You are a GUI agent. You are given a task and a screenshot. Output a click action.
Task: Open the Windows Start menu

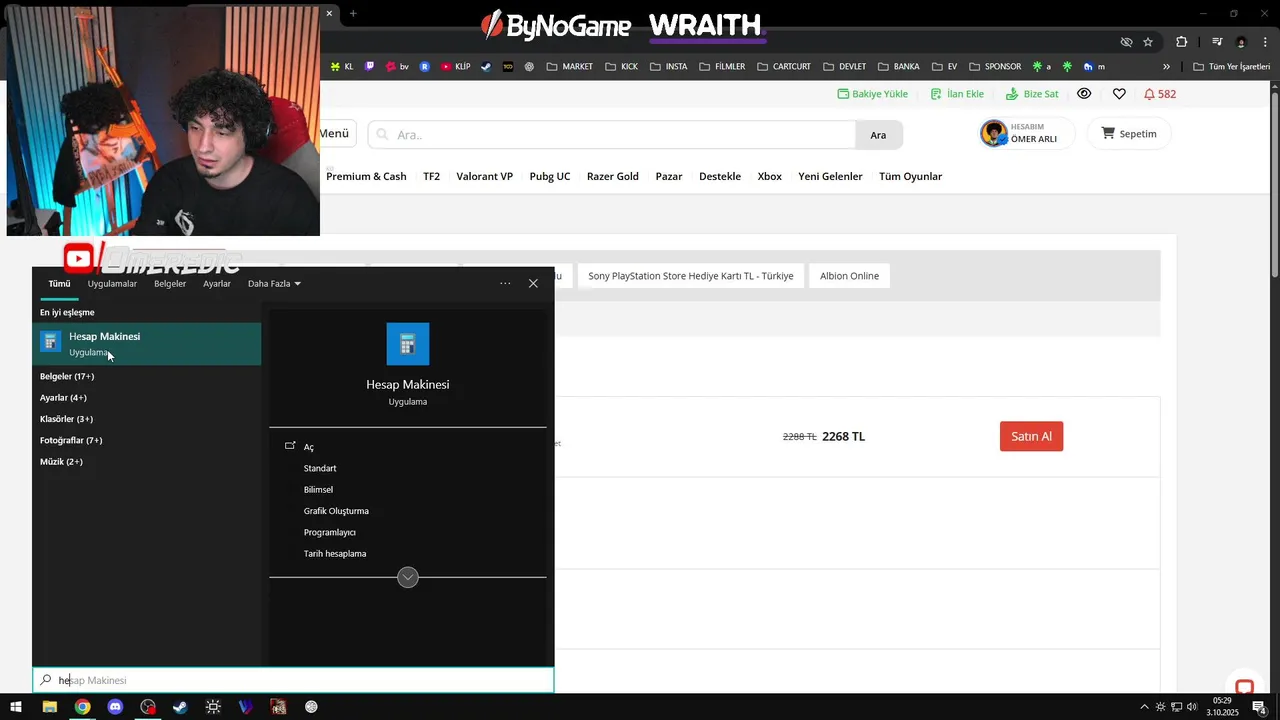click(x=16, y=707)
